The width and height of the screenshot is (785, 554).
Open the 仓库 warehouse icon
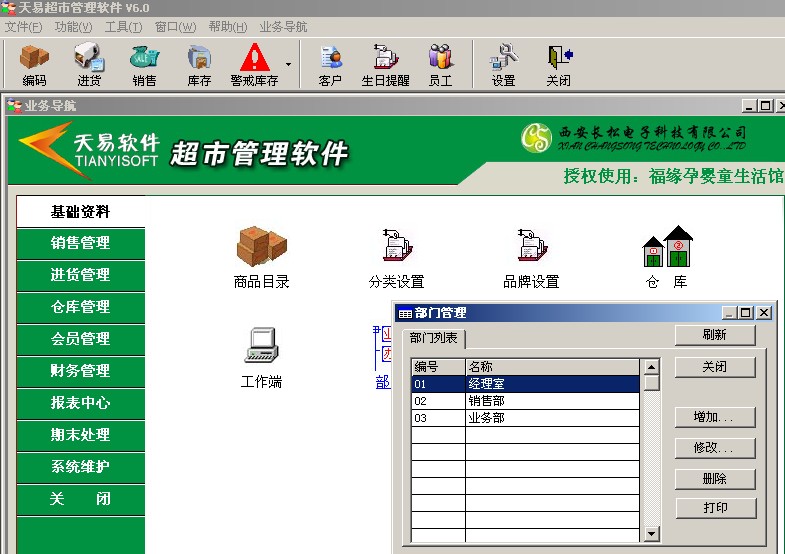point(666,255)
